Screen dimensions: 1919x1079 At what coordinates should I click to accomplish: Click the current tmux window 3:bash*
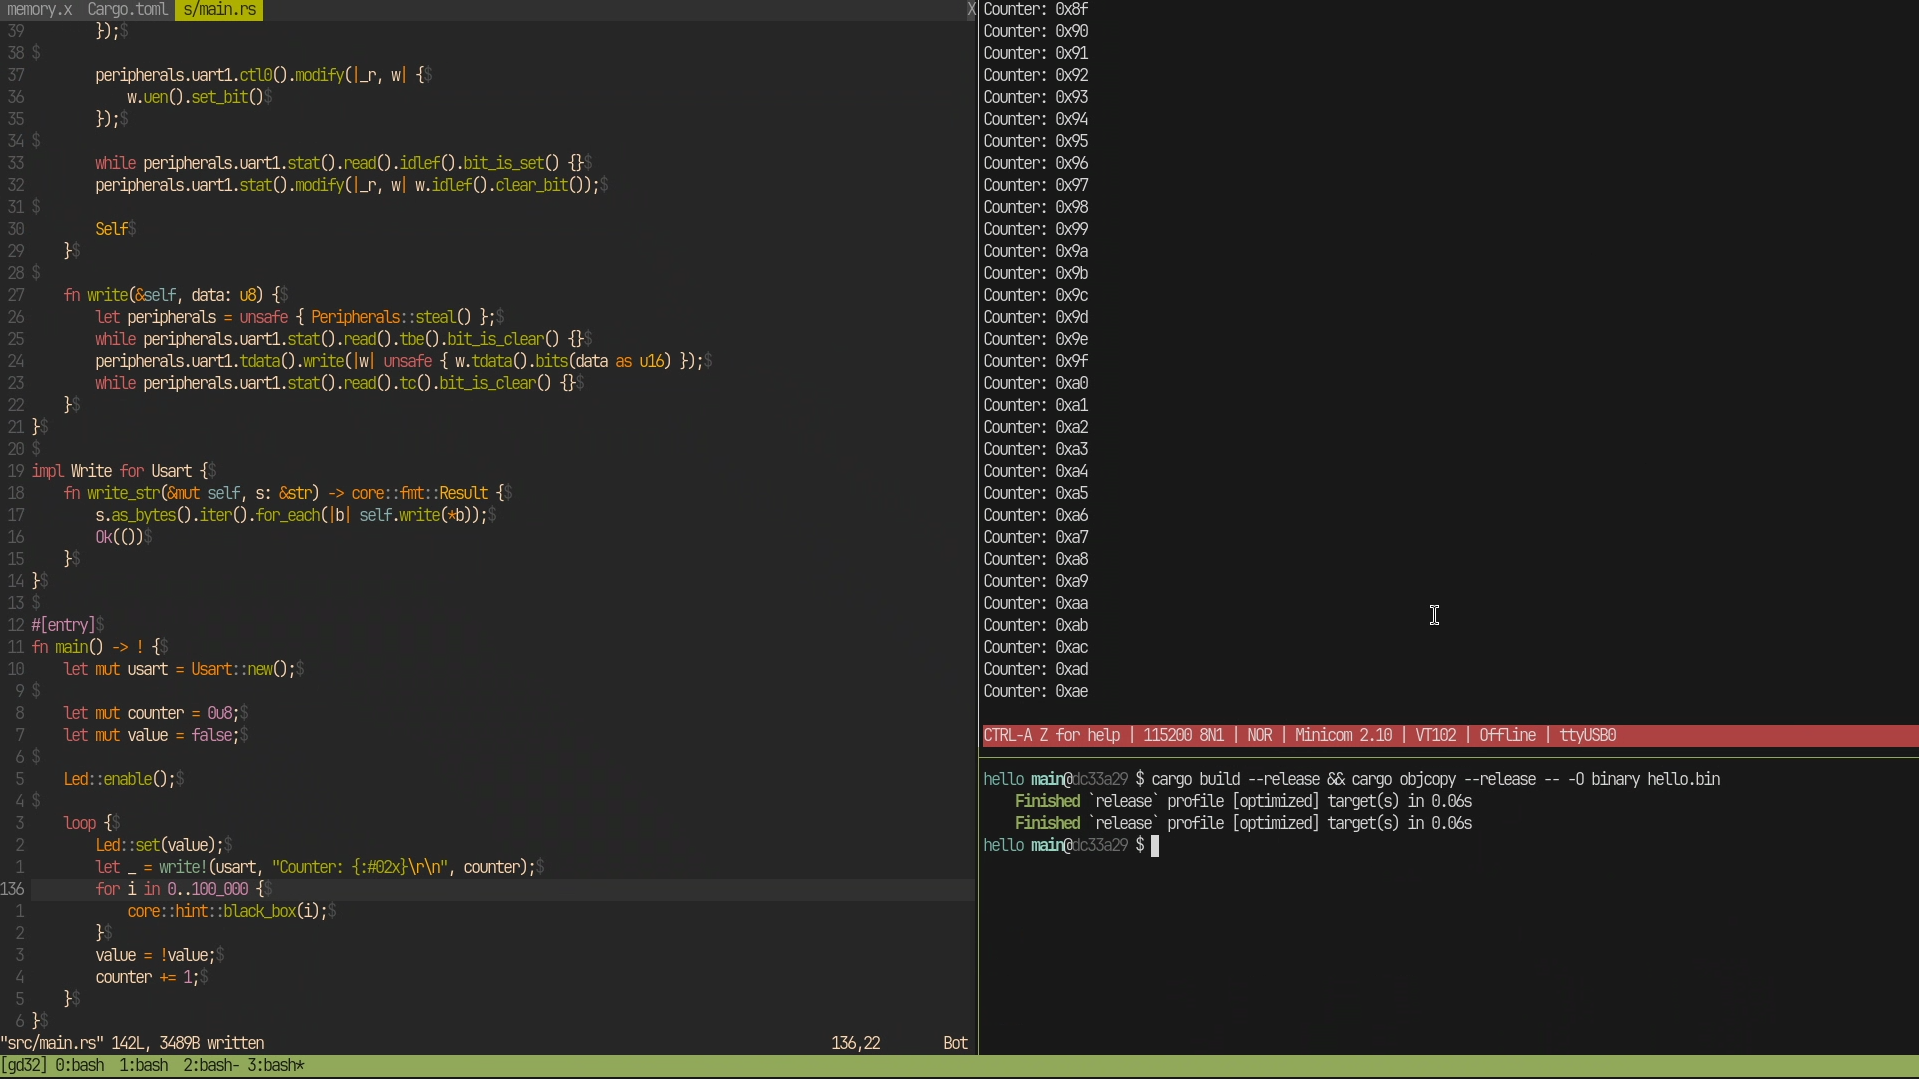click(275, 1066)
